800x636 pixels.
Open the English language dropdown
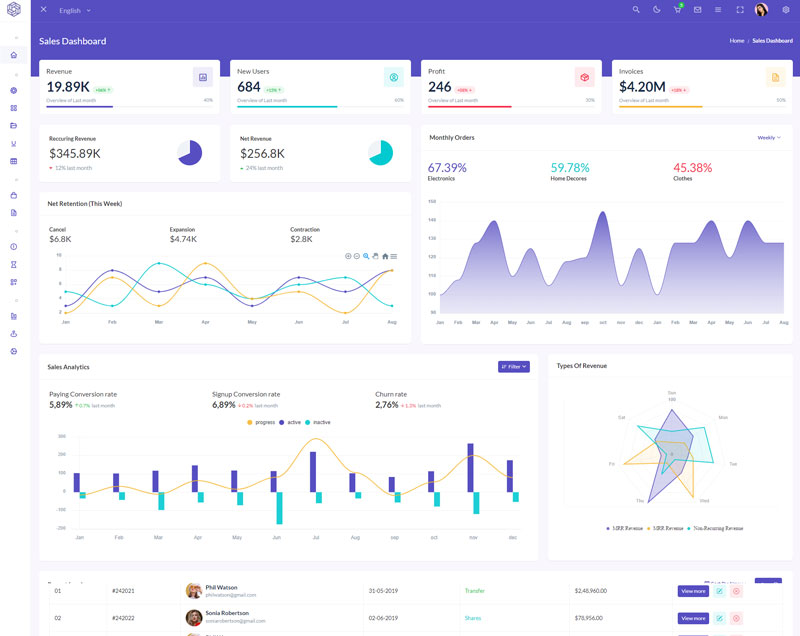coord(74,10)
